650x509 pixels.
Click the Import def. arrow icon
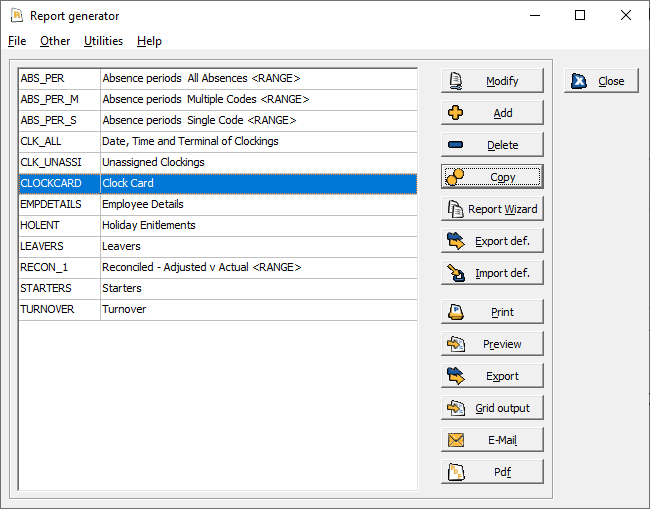[x=456, y=273]
